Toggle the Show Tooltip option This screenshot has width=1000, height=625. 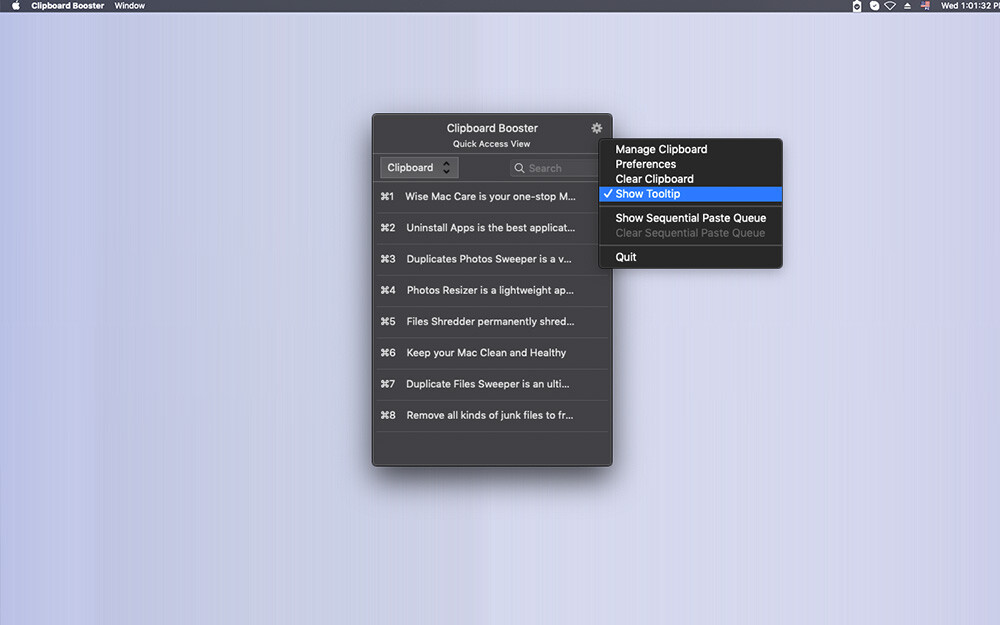691,194
